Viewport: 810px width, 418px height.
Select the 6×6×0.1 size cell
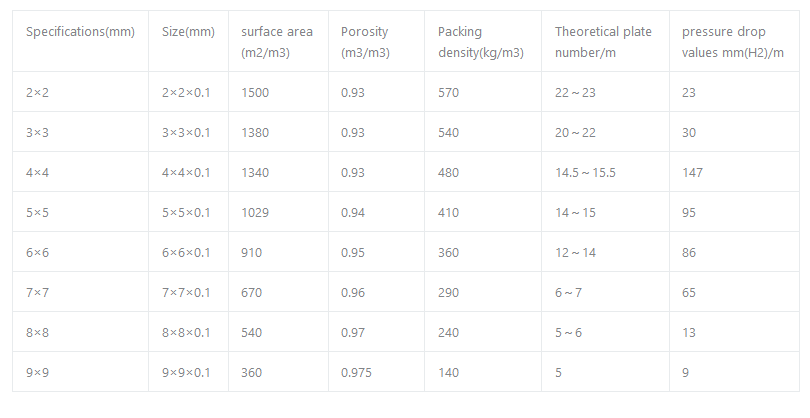click(x=186, y=252)
